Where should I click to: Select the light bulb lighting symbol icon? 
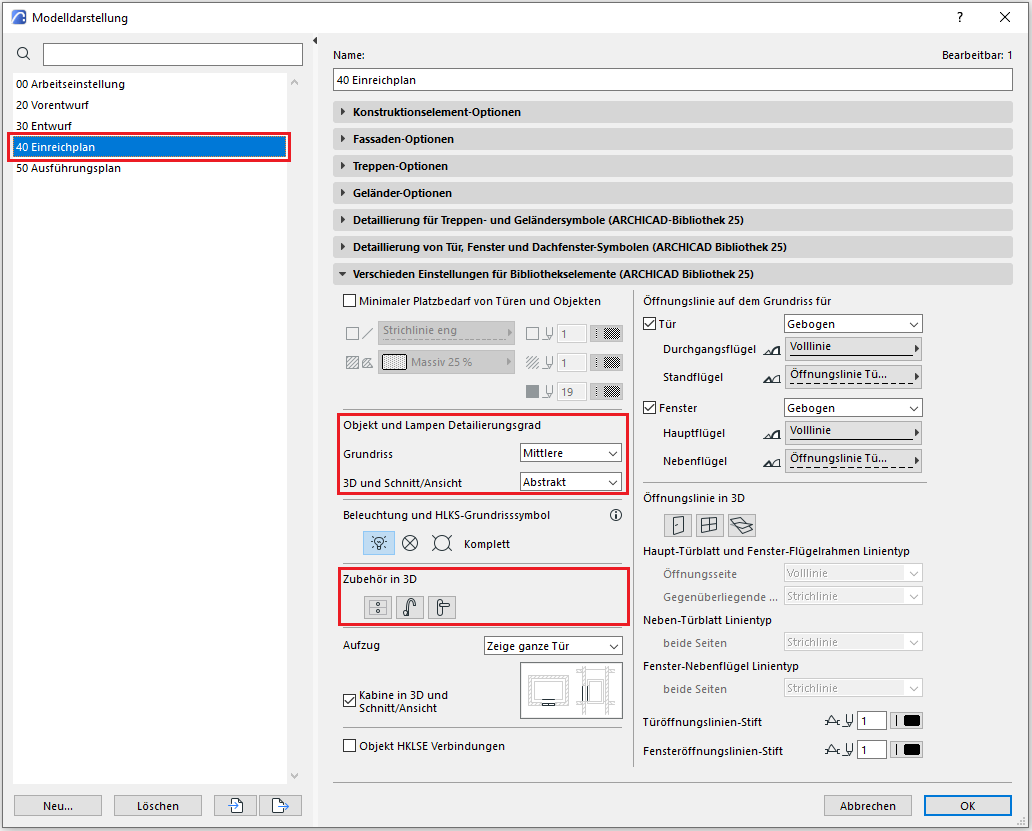378,543
